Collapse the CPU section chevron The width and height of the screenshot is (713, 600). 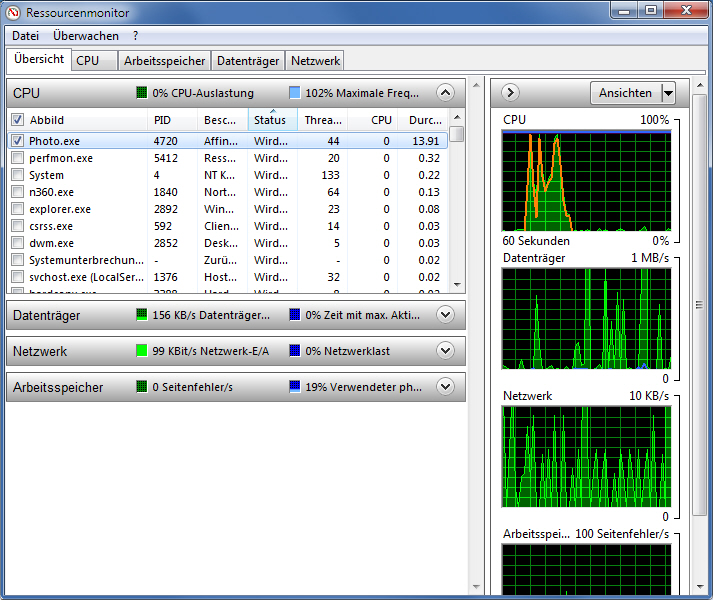click(x=445, y=93)
